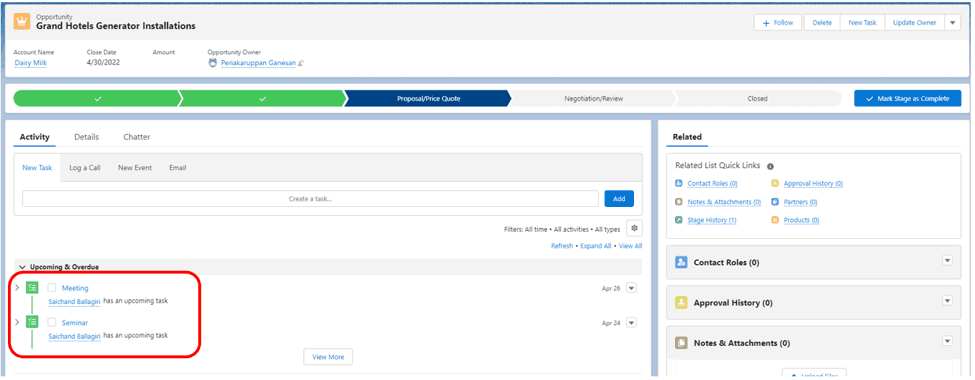Select the Email composer tab
Viewport: 975px width, 380px height.
tap(178, 168)
